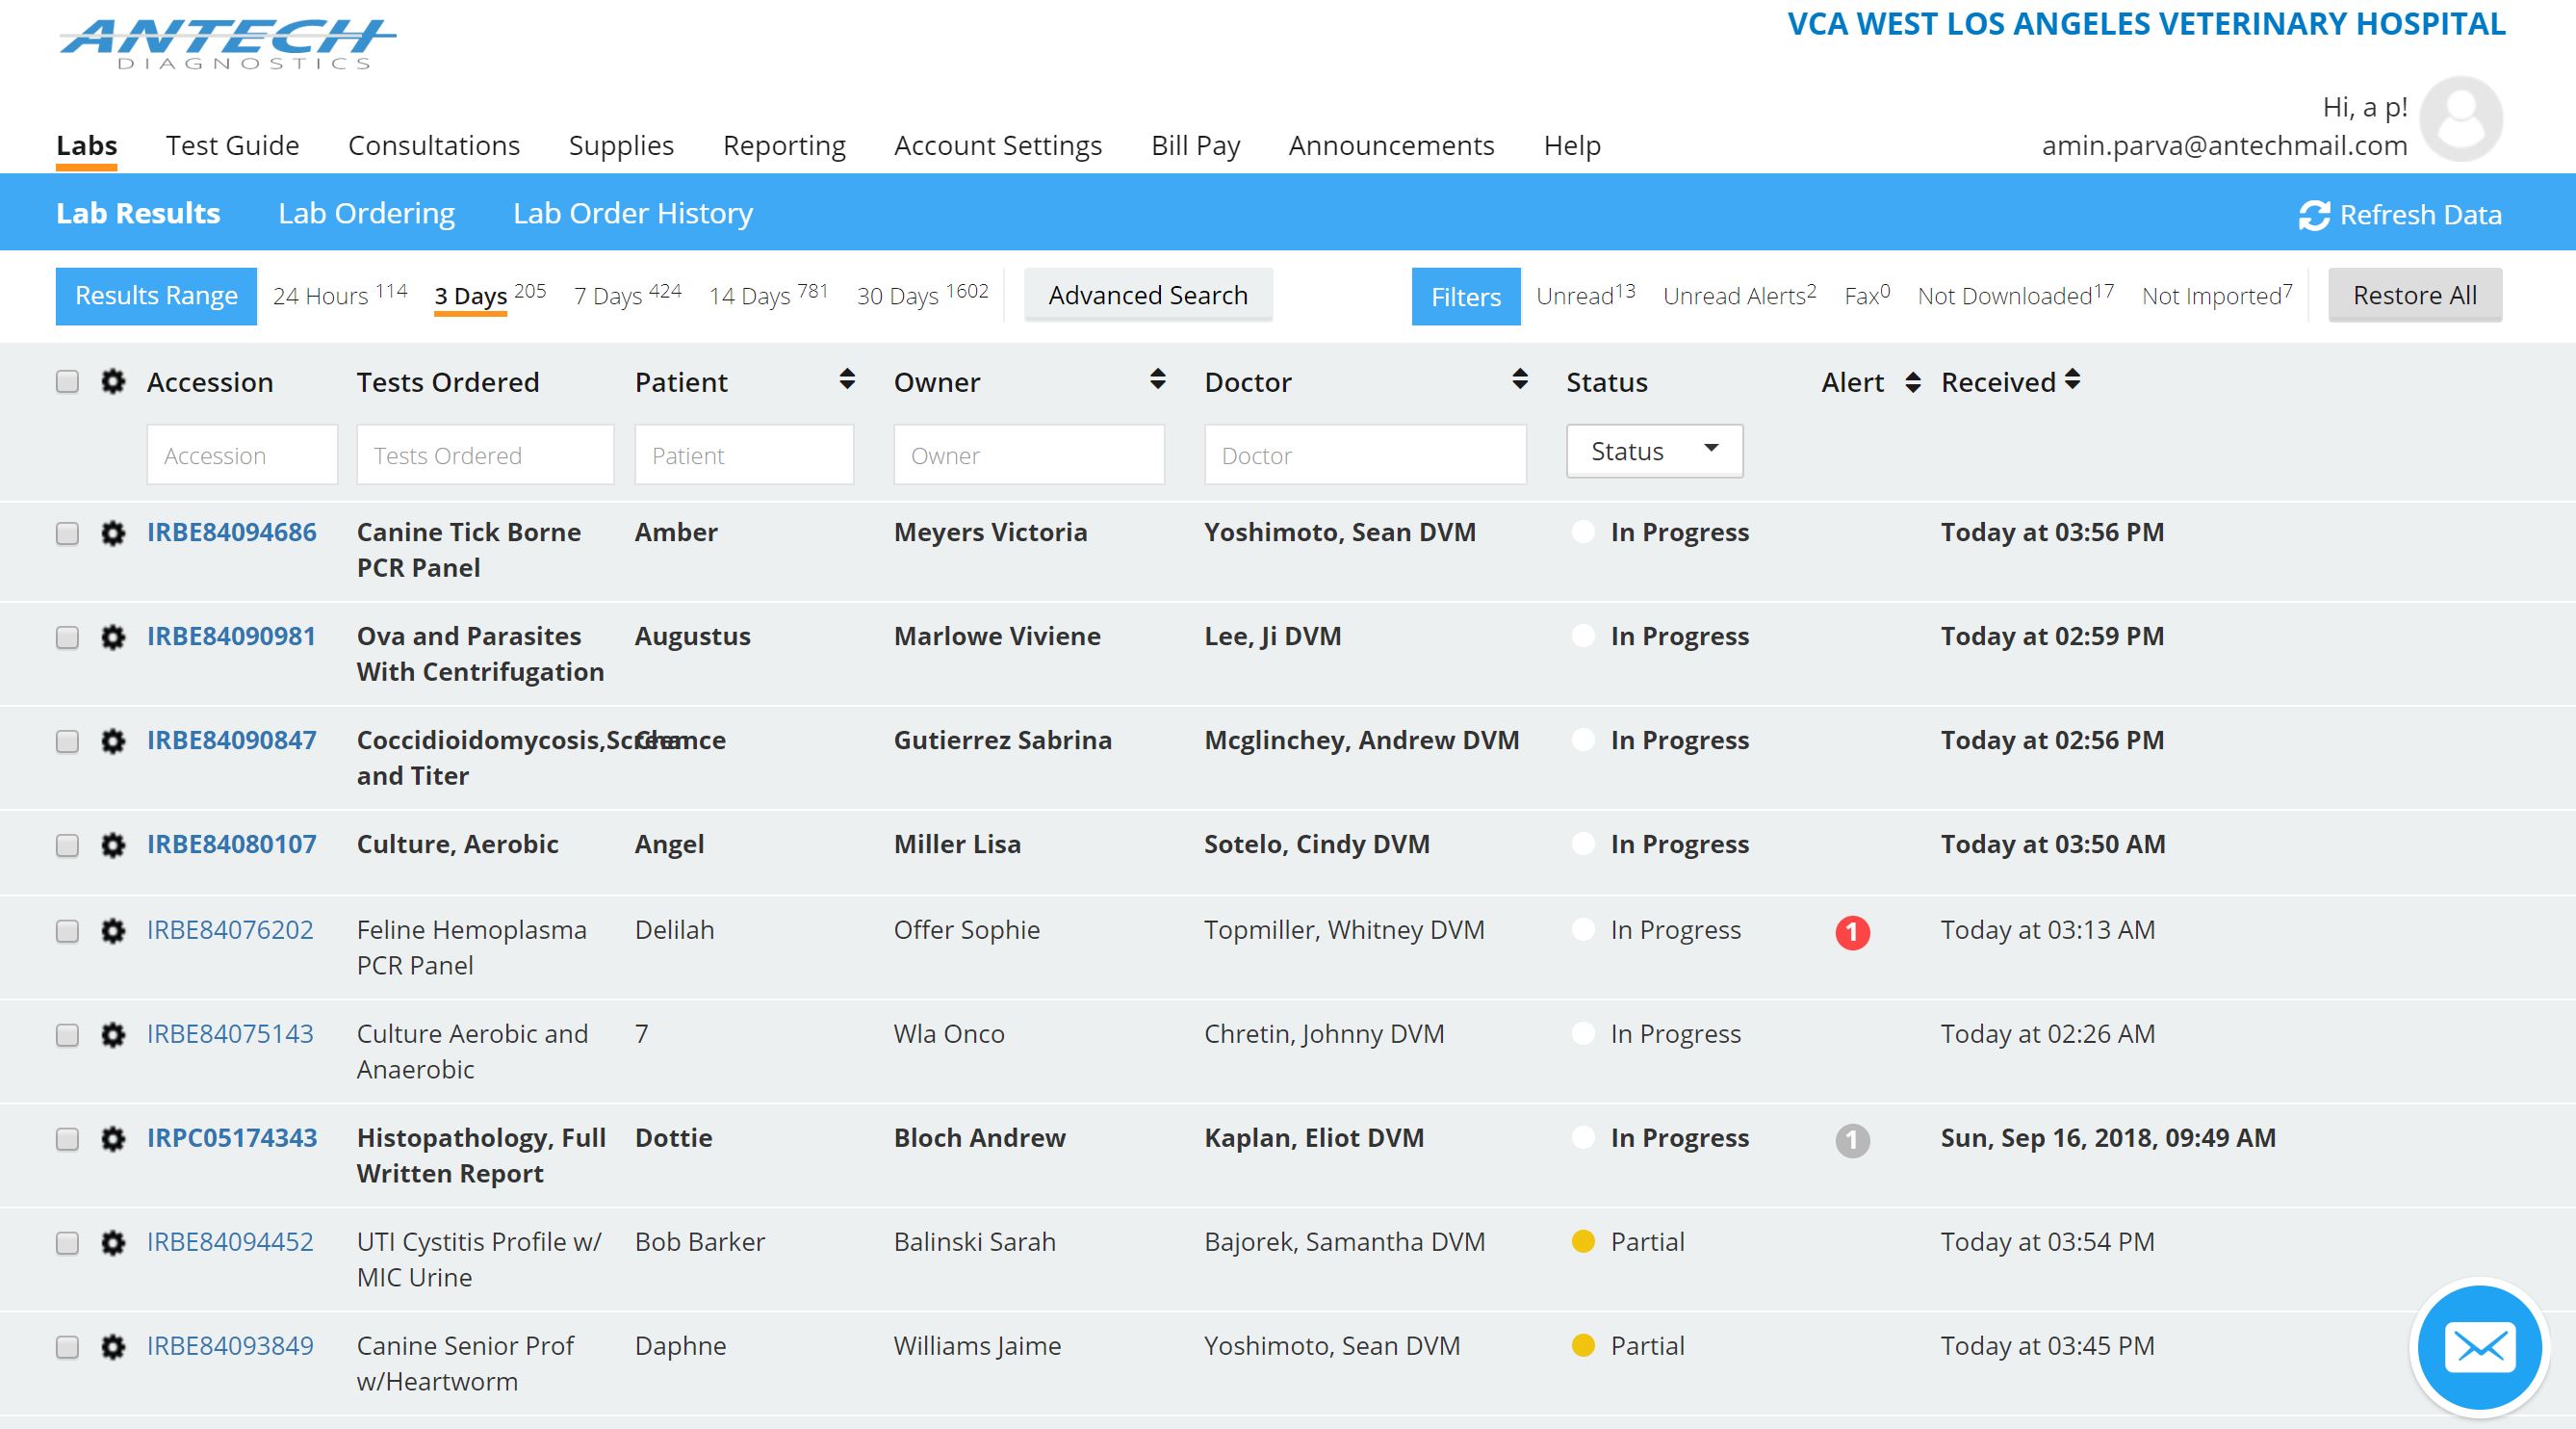Open the Bill Pay menu
2576x1429 pixels.
coord(1195,146)
